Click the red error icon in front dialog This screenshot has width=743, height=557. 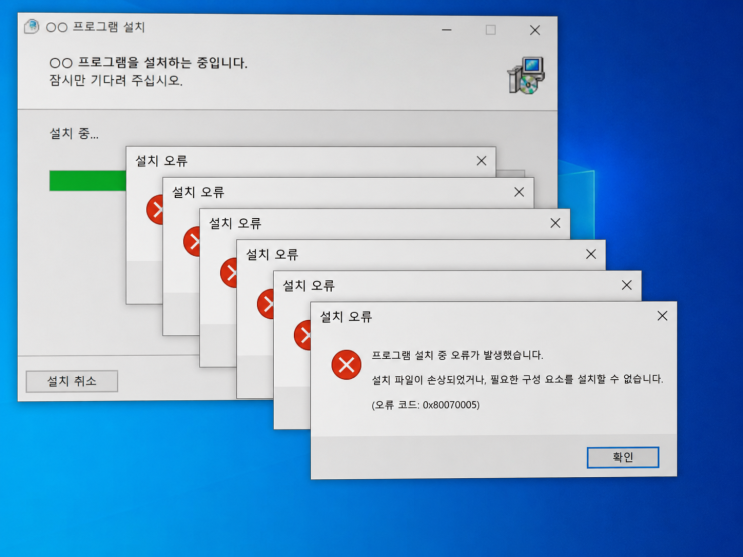pyautogui.click(x=346, y=365)
